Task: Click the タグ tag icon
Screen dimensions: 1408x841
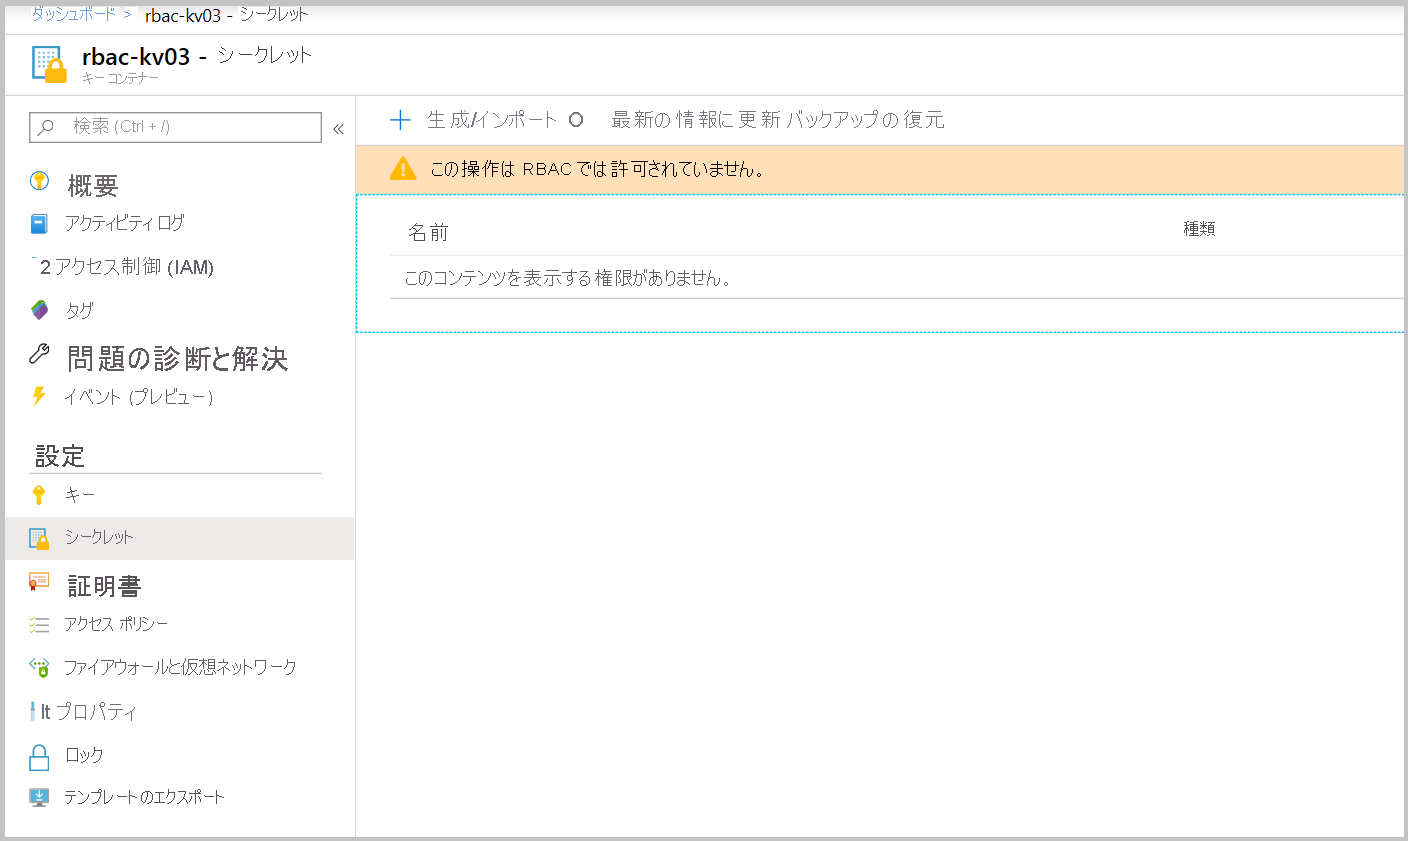Action: pos(39,310)
